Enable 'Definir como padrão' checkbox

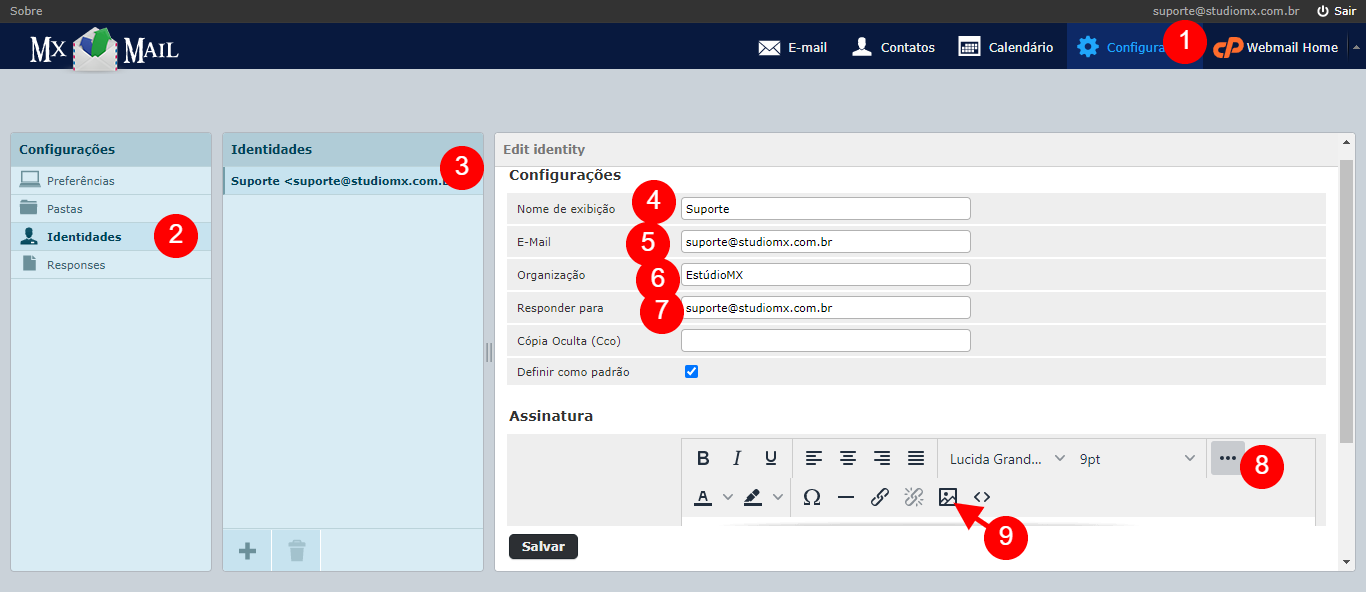tap(691, 370)
